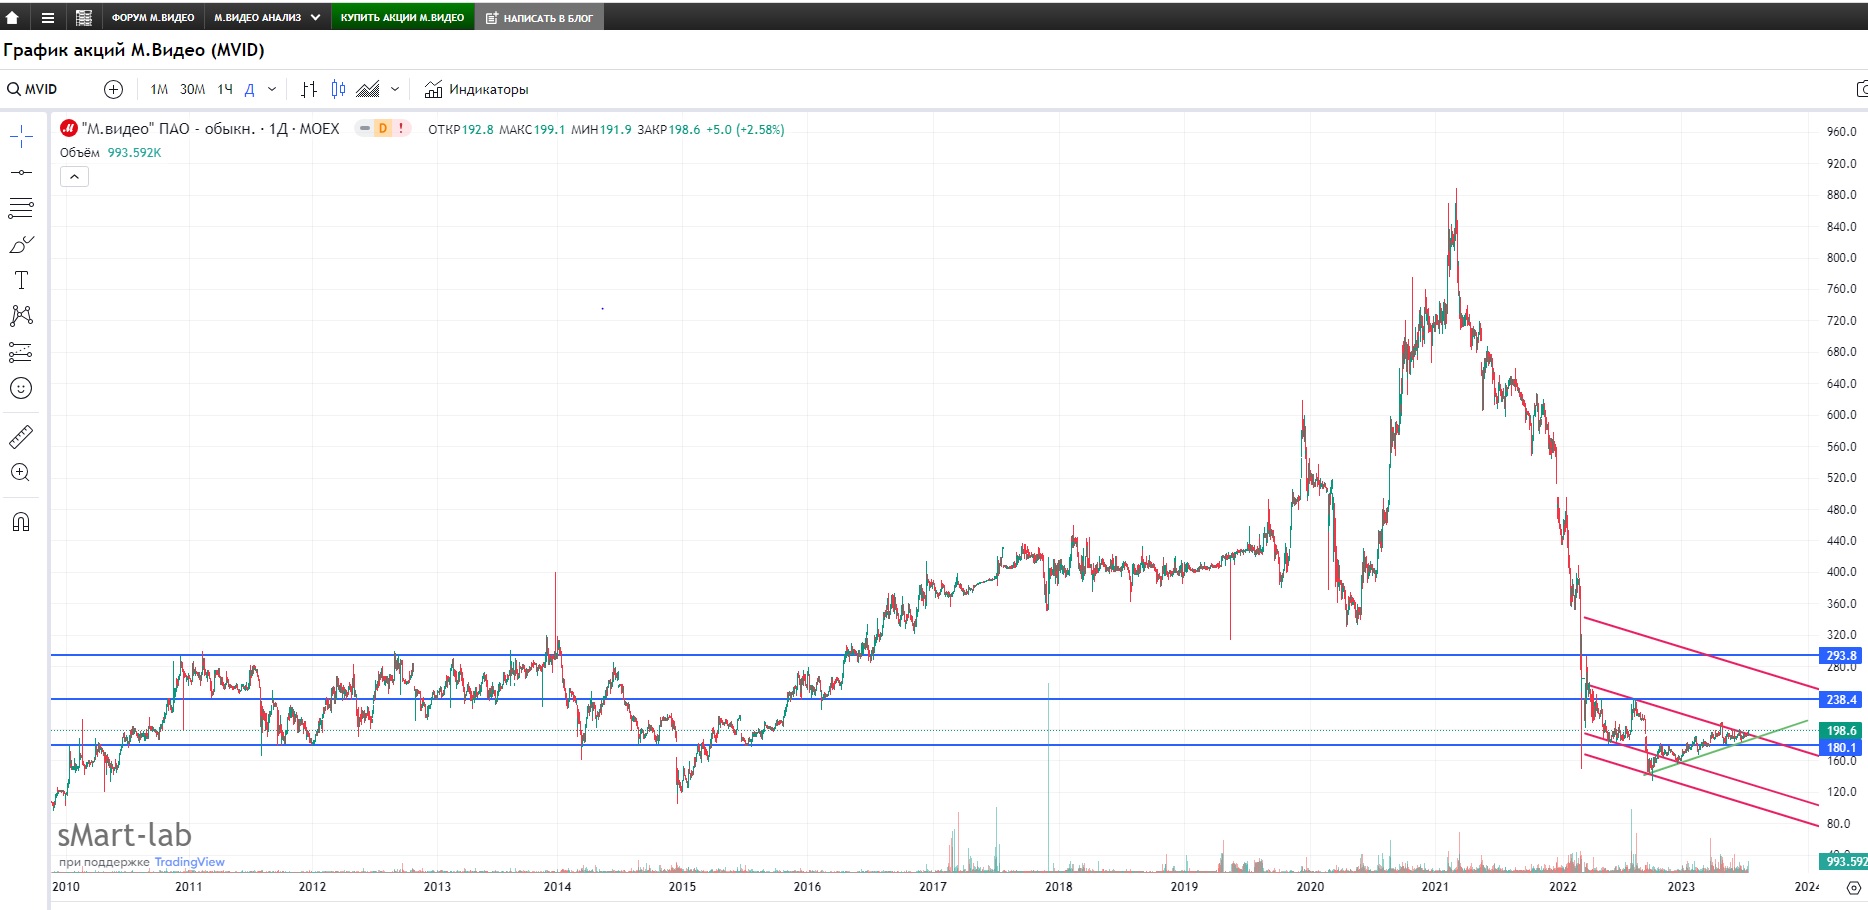The image size is (1868, 910).
Task: Open the Индикаторы menu
Action: 476,89
